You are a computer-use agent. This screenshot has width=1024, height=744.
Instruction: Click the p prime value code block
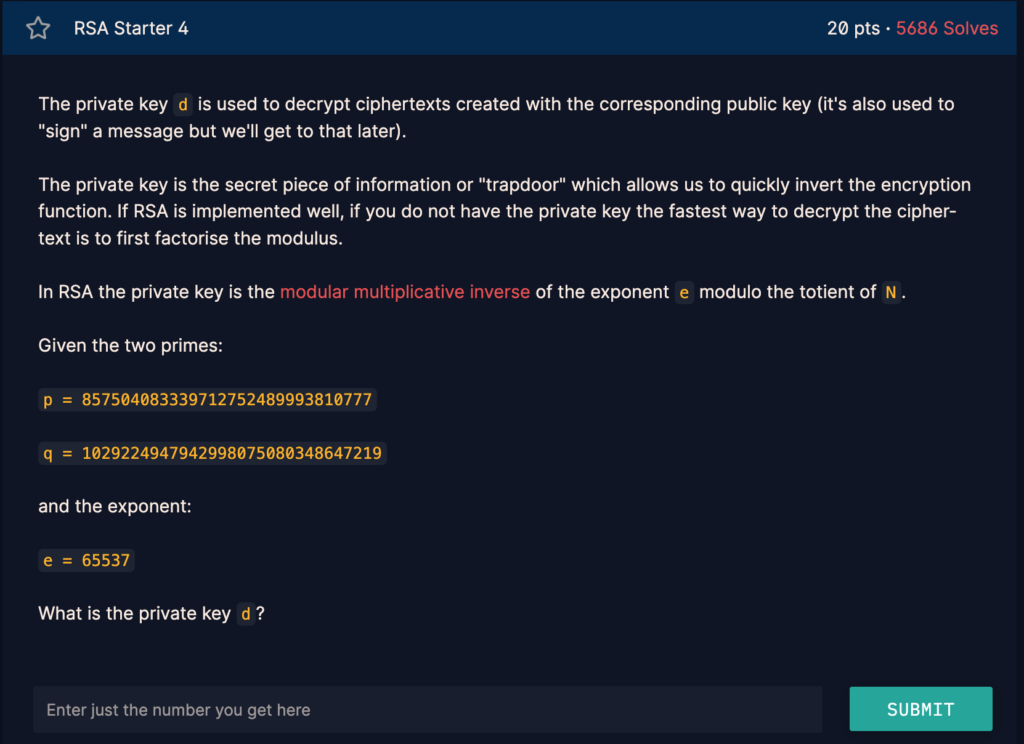pyautogui.click(x=207, y=400)
